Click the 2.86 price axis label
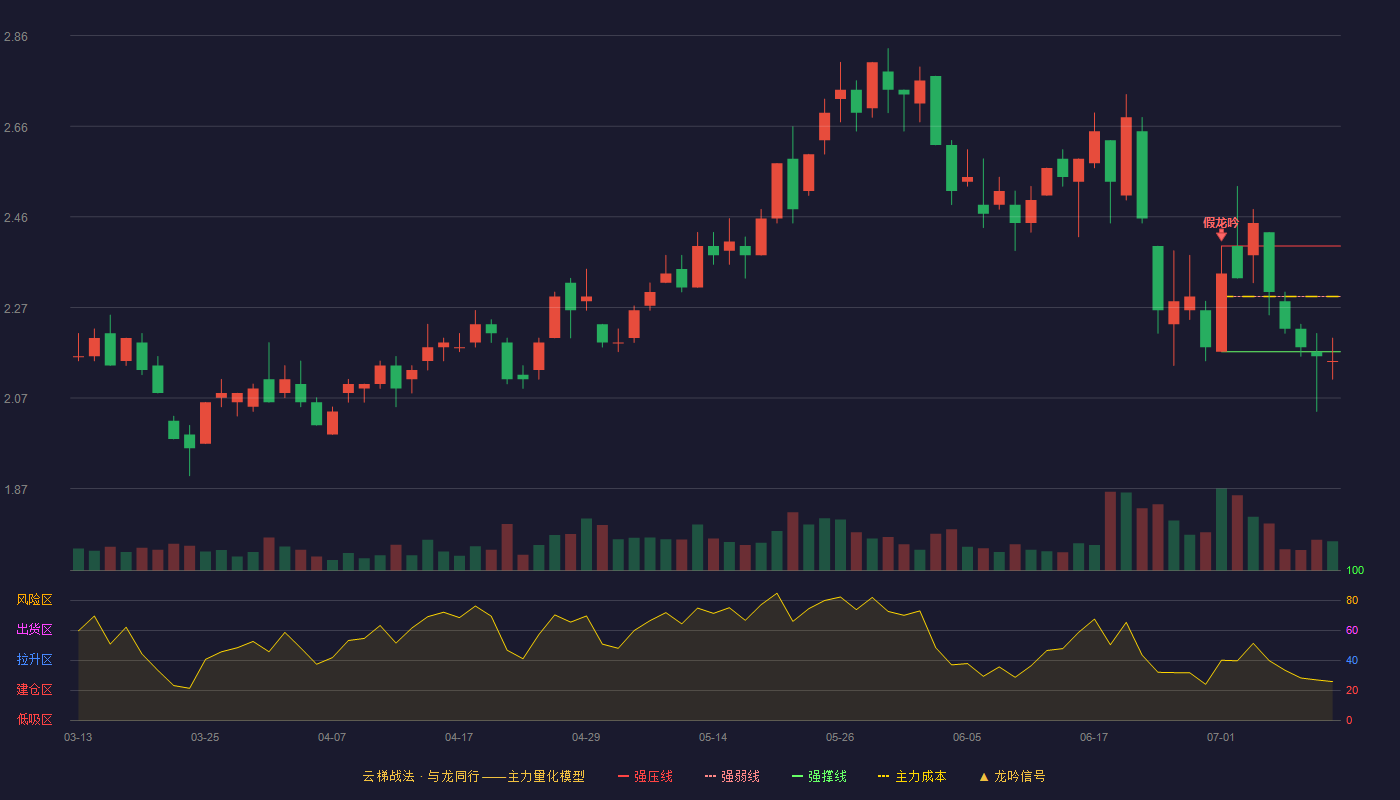 pos(16,37)
